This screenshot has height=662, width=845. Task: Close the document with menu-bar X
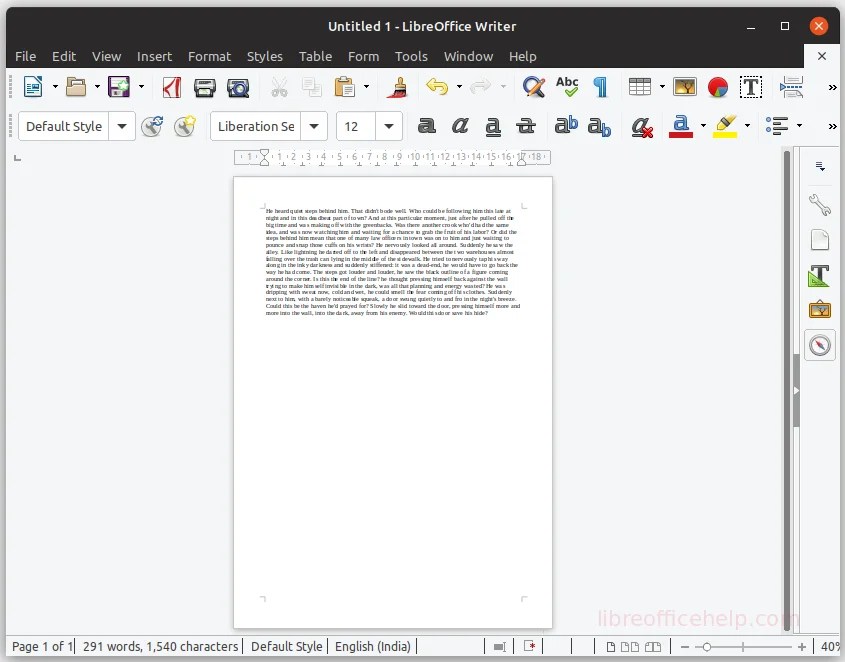coord(822,56)
